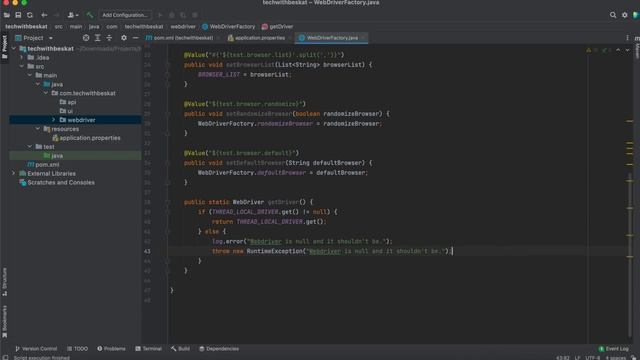This screenshot has height=360, width=640.
Task: Click the src breadcrumb
Action: [59, 27]
